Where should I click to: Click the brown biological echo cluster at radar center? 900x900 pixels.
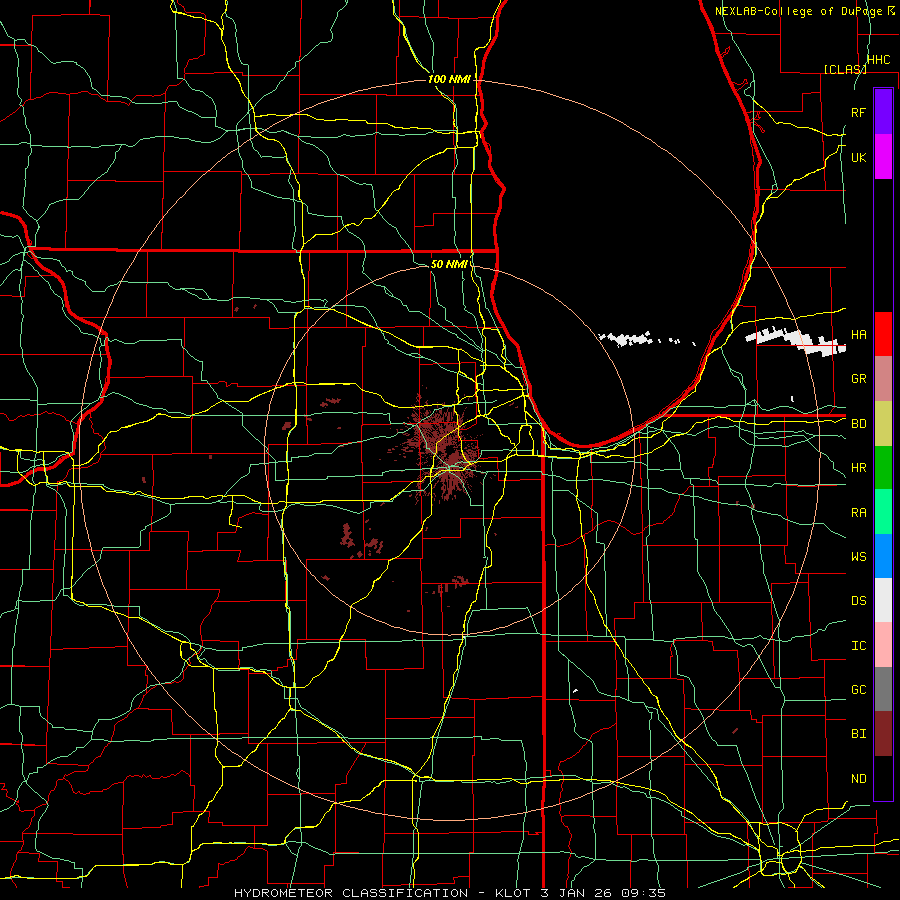click(448, 448)
